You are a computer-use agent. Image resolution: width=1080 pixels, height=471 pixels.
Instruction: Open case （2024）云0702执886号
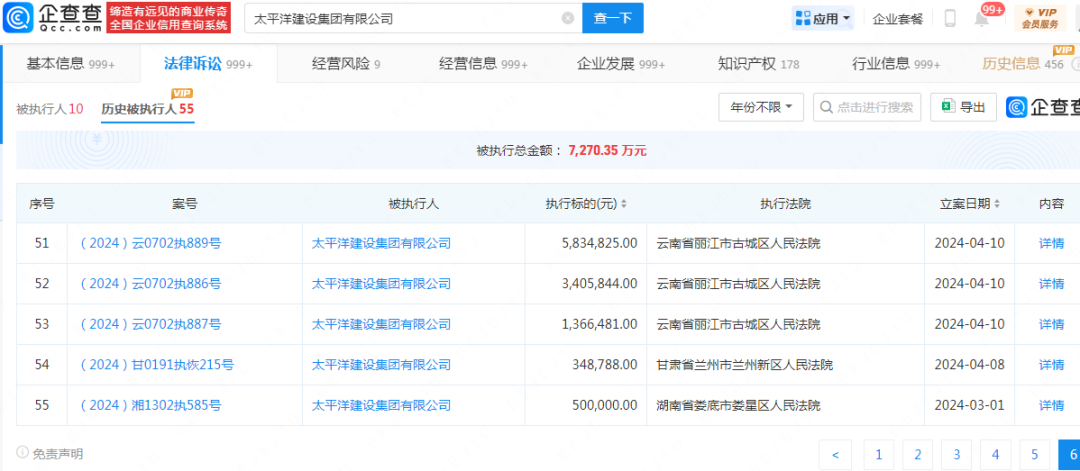point(151,283)
